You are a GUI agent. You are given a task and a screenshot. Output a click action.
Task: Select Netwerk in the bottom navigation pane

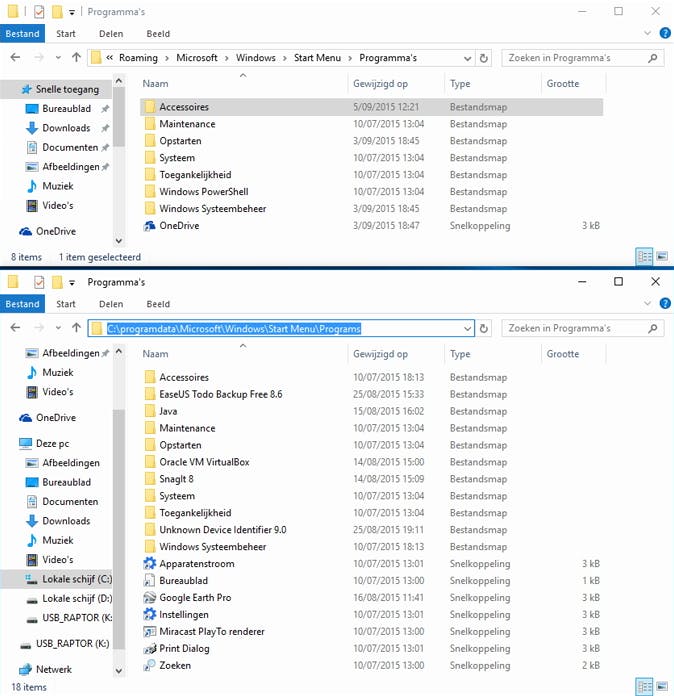click(x=53, y=669)
